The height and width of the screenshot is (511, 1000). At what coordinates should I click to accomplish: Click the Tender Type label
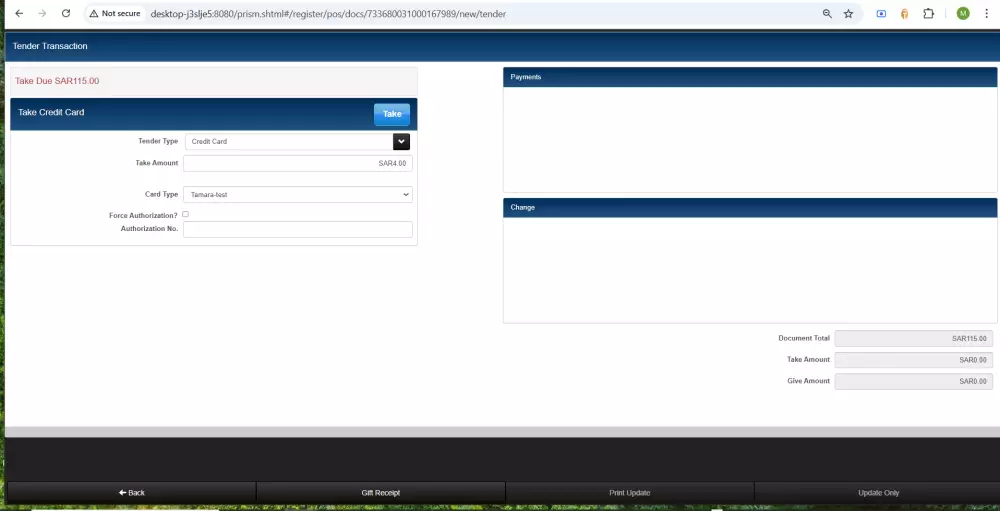[158, 141]
